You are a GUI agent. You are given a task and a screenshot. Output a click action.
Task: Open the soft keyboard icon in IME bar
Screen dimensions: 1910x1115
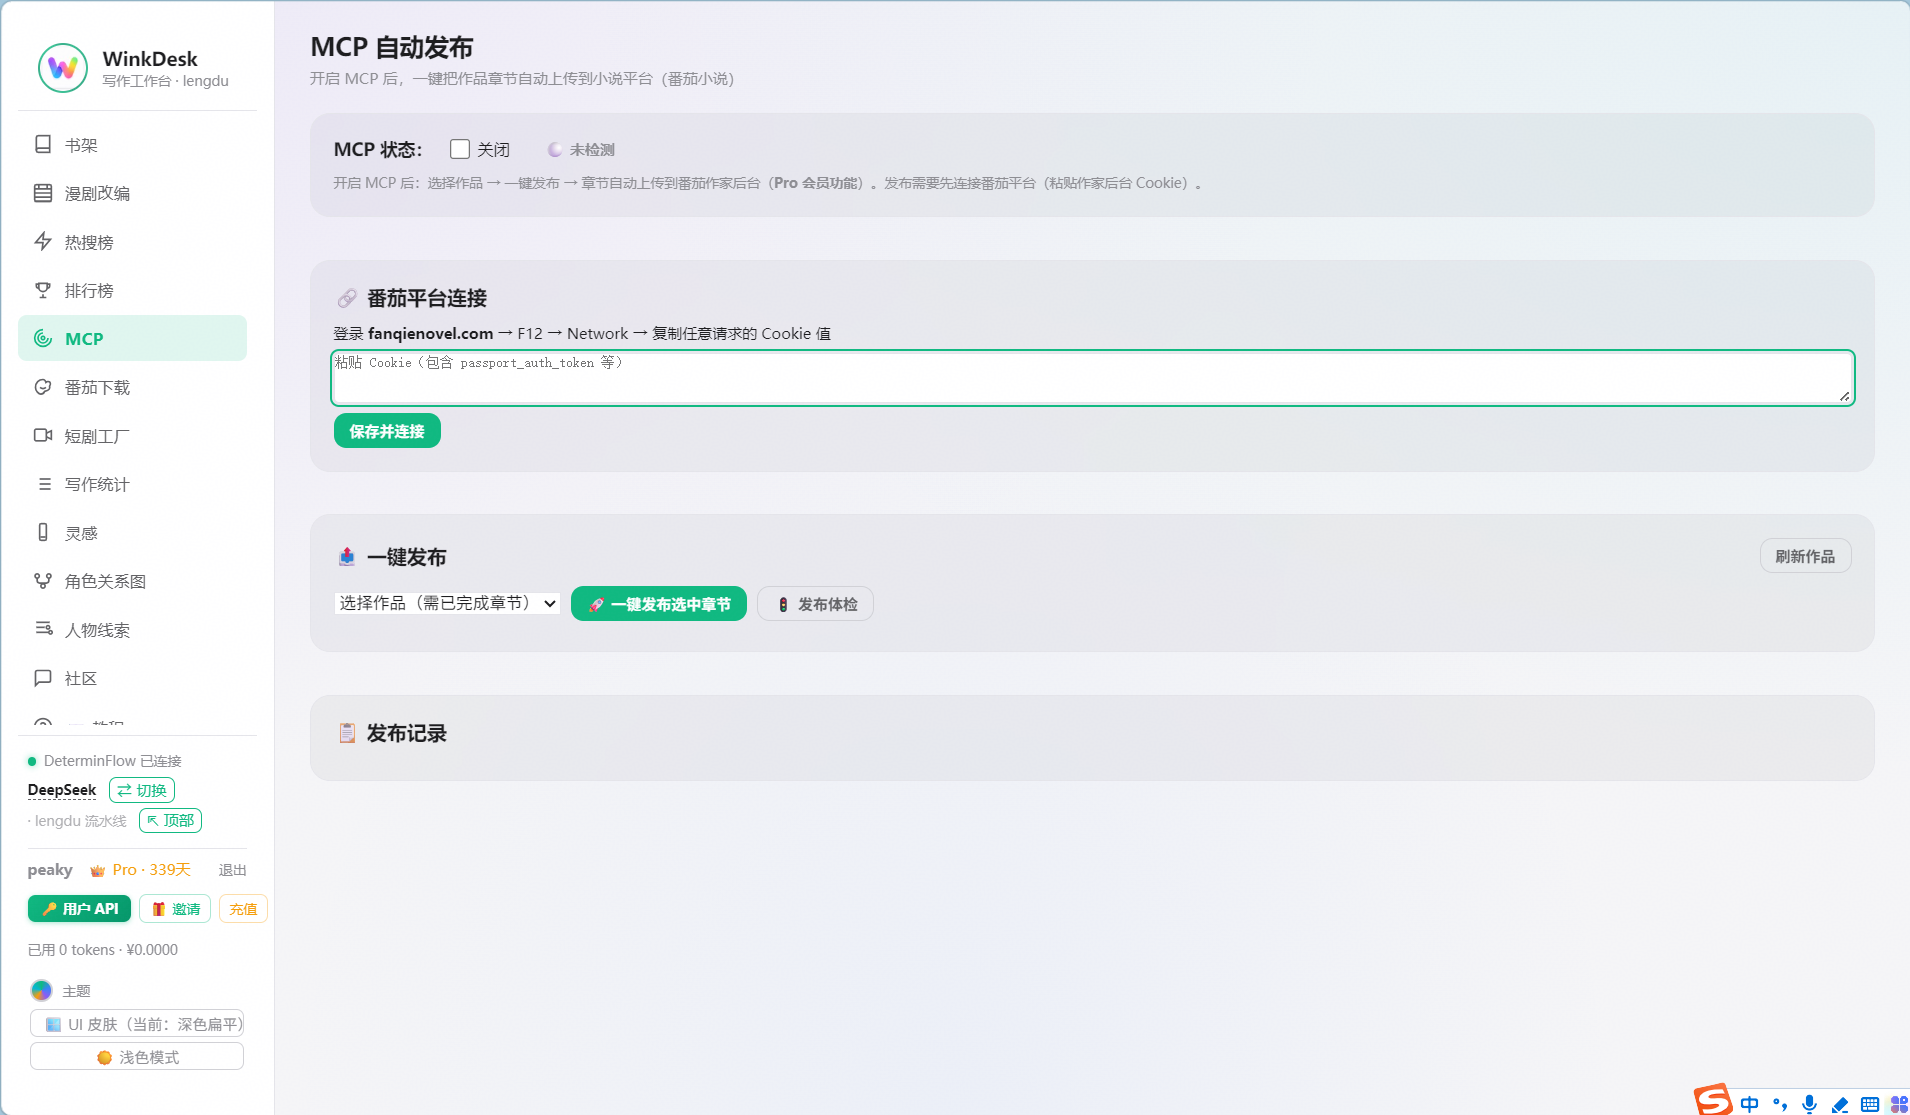(1870, 1104)
